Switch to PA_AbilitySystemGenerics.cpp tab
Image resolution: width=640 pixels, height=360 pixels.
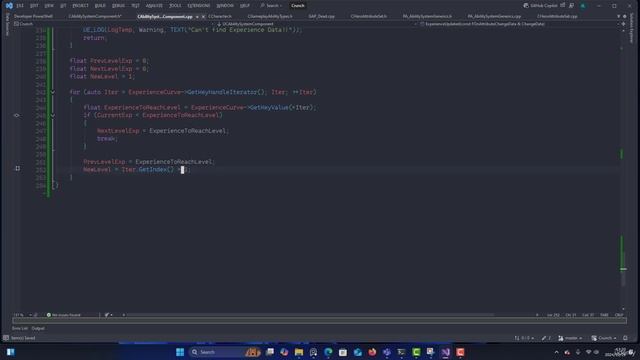tap(494, 16)
